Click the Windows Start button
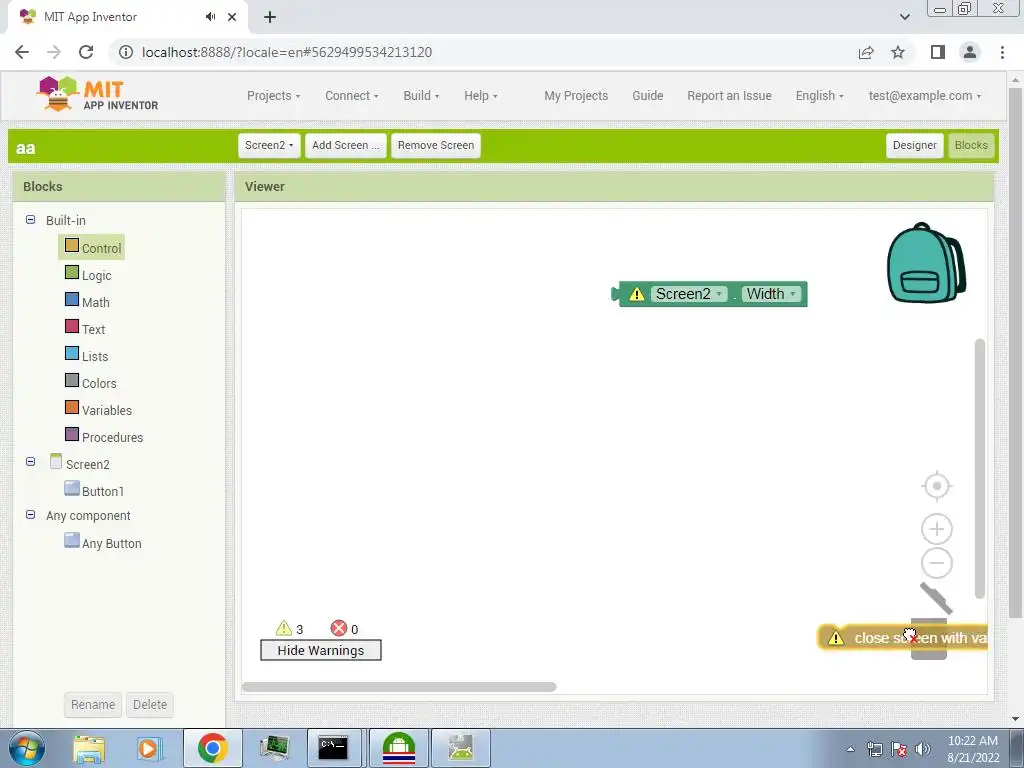1024x768 pixels. [26, 748]
